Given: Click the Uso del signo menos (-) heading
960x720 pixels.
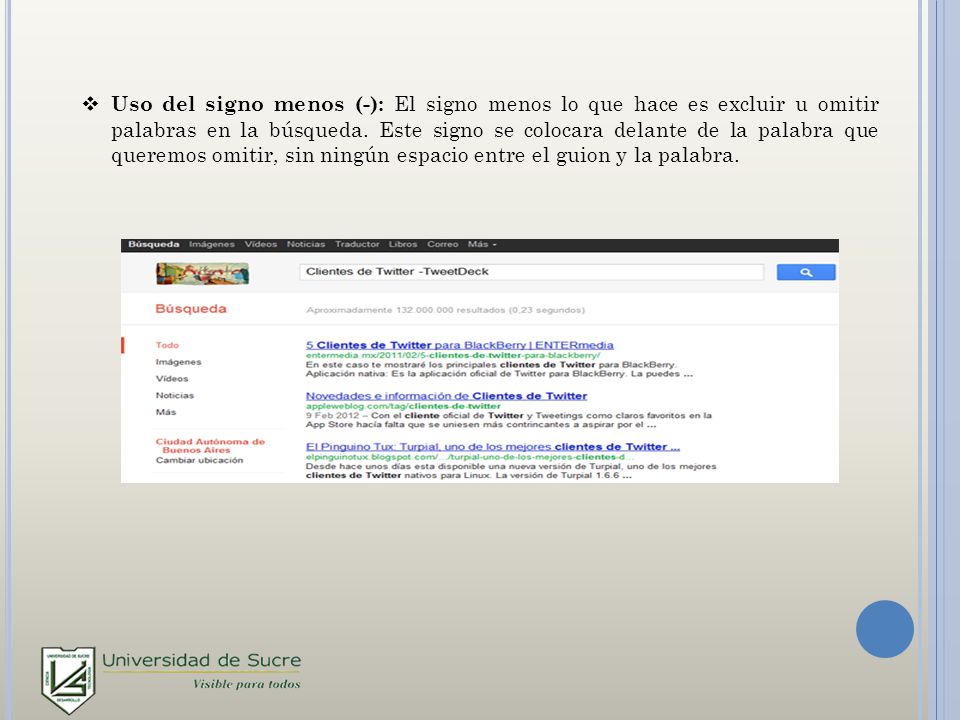Looking at the screenshot, I should (x=247, y=104).
